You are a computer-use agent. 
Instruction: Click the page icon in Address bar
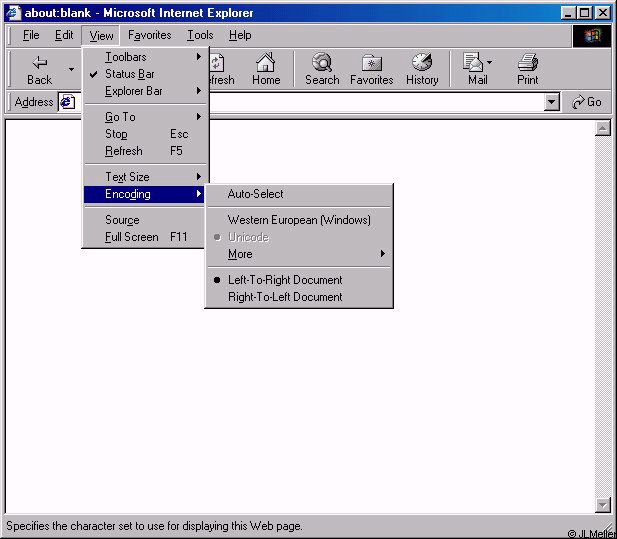[67, 102]
